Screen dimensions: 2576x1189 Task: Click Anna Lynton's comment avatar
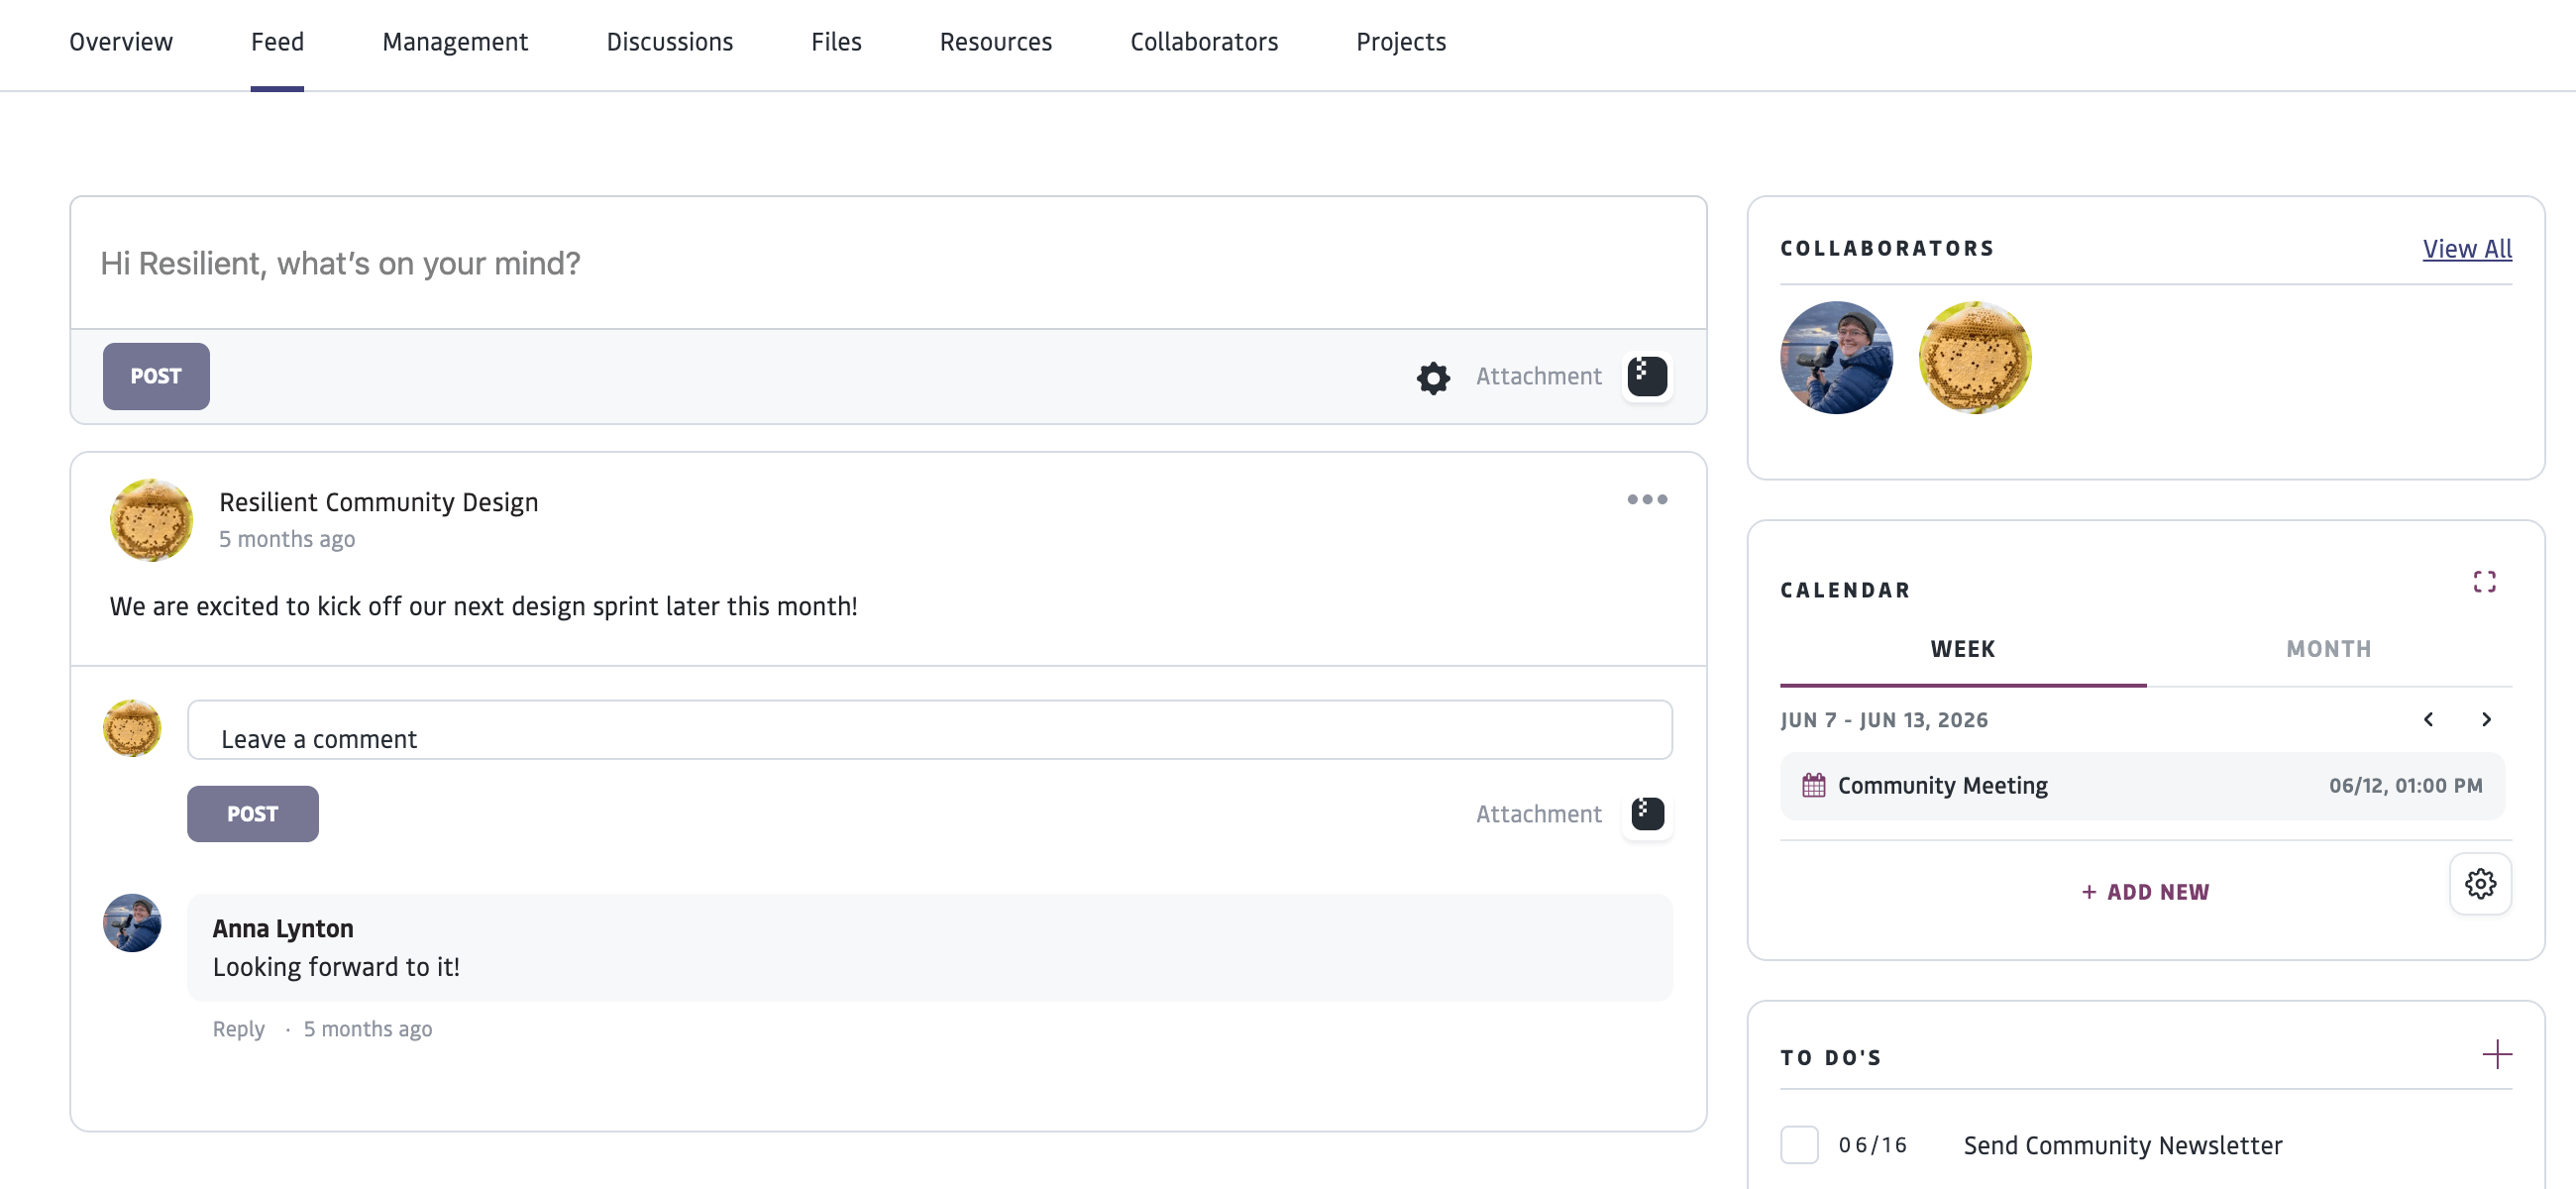[x=132, y=922]
